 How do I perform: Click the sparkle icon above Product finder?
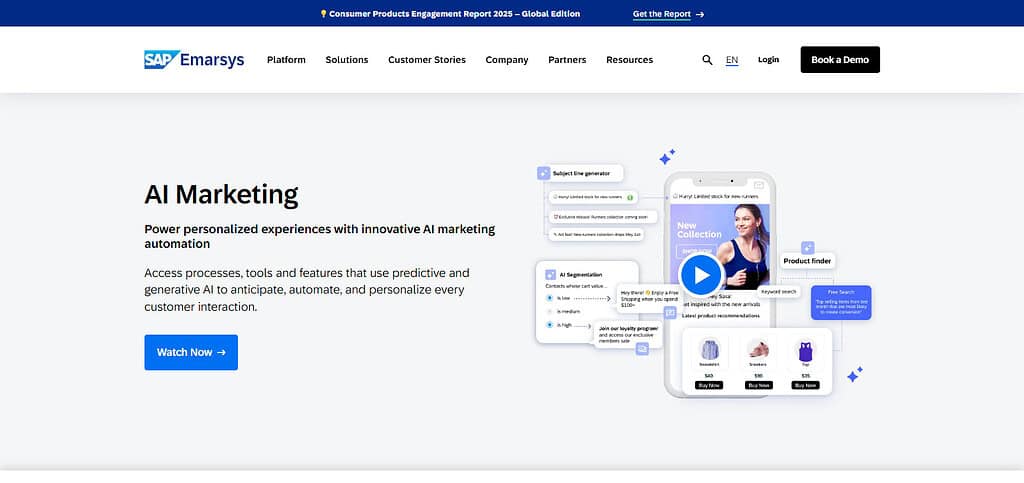tap(808, 247)
